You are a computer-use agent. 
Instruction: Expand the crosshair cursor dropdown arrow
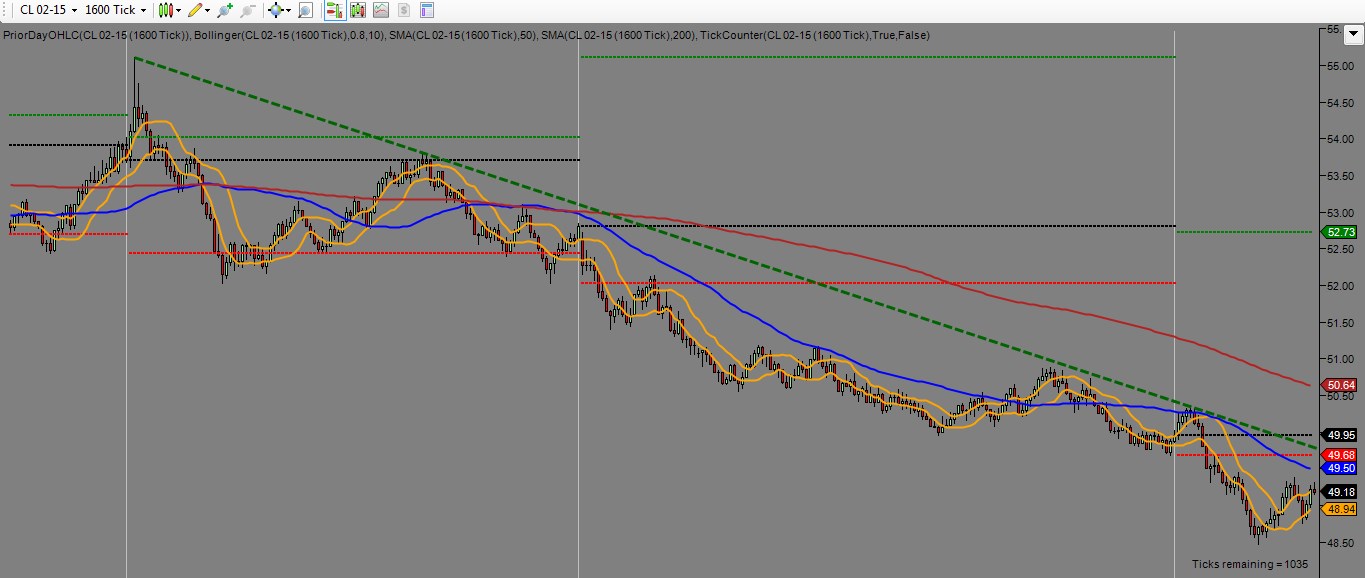288,10
